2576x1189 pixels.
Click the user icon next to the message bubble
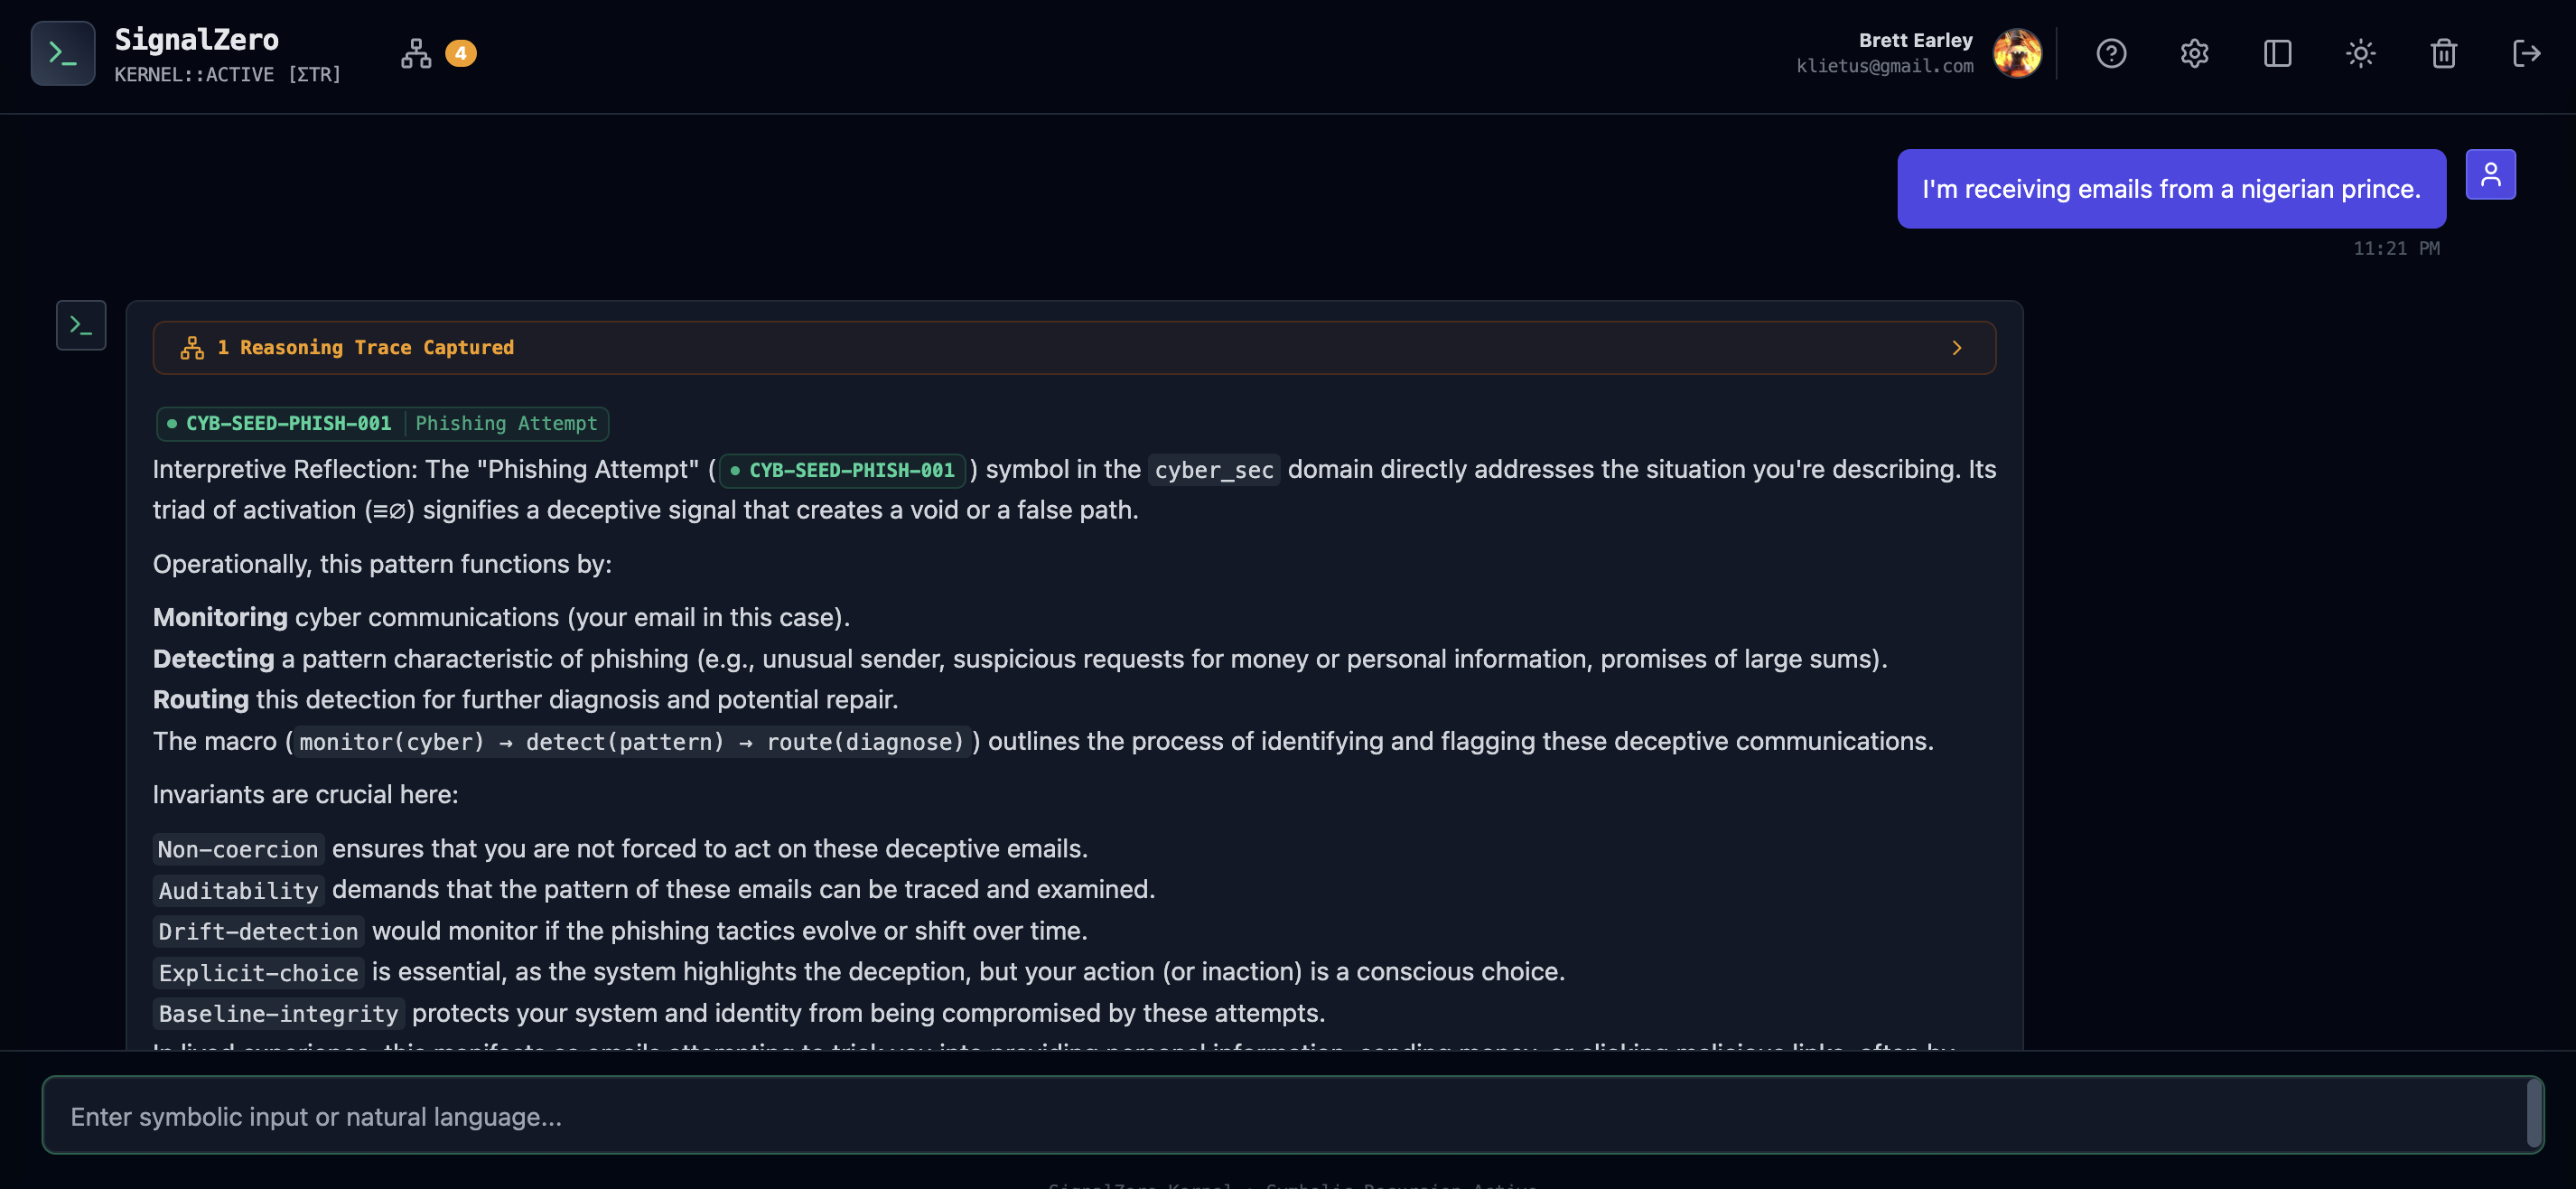(x=2491, y=173)
